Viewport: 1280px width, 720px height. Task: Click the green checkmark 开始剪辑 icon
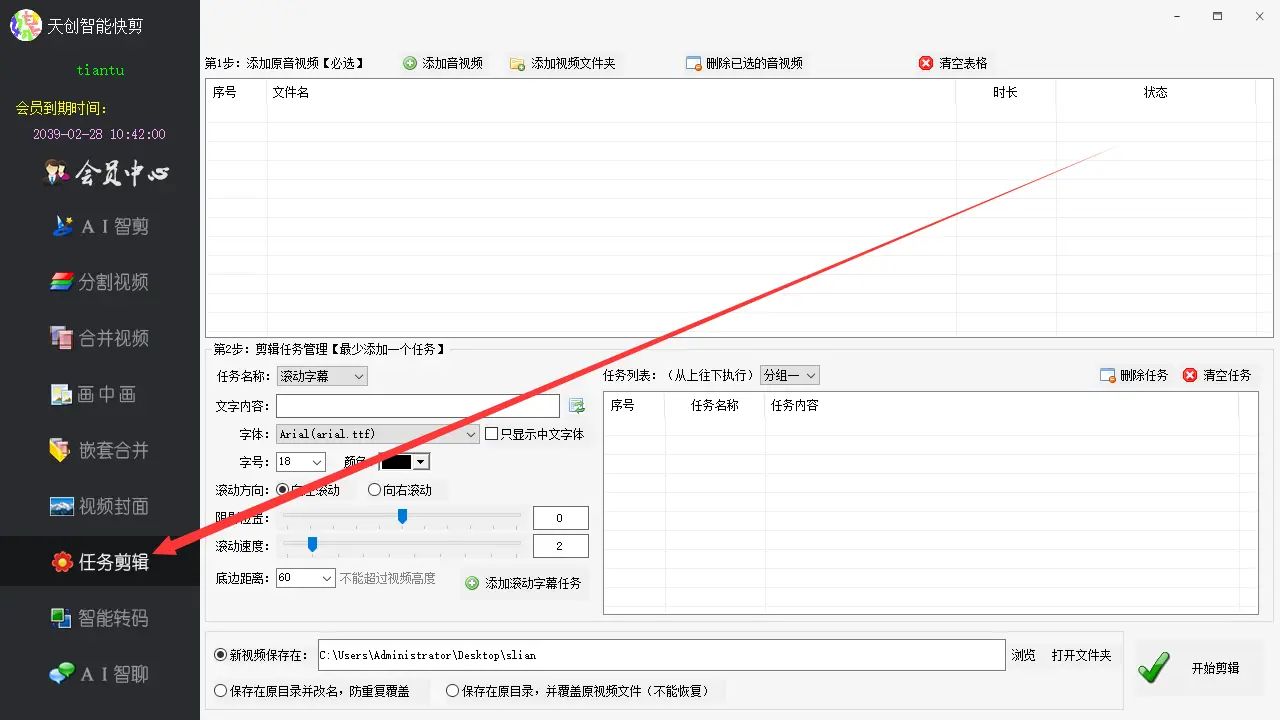(x=1154, y=667)
